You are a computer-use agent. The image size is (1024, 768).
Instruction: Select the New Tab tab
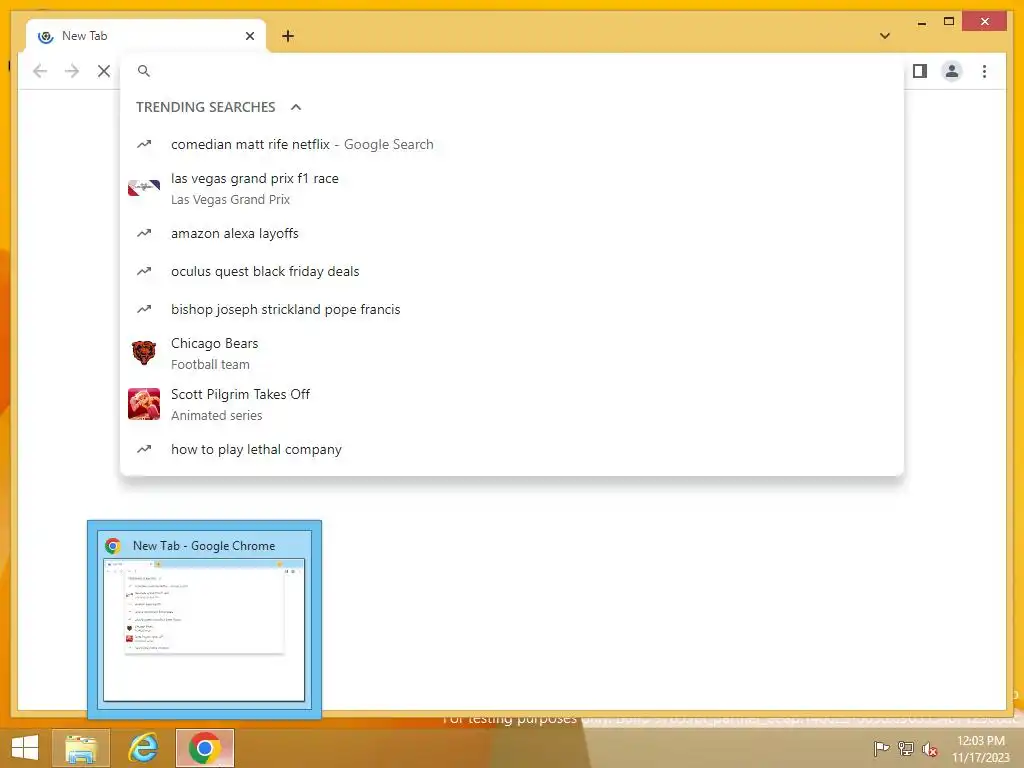point(146,36)
